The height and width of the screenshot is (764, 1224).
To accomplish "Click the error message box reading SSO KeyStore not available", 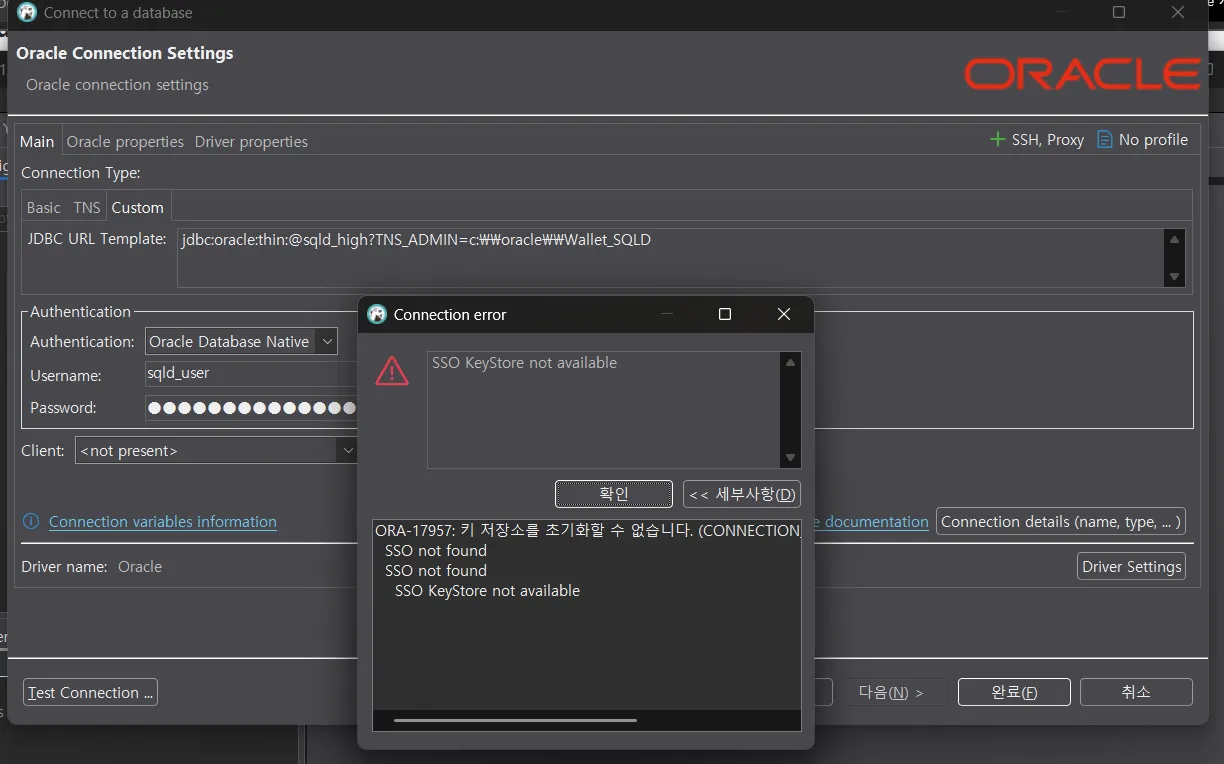I will coord(604,409).
